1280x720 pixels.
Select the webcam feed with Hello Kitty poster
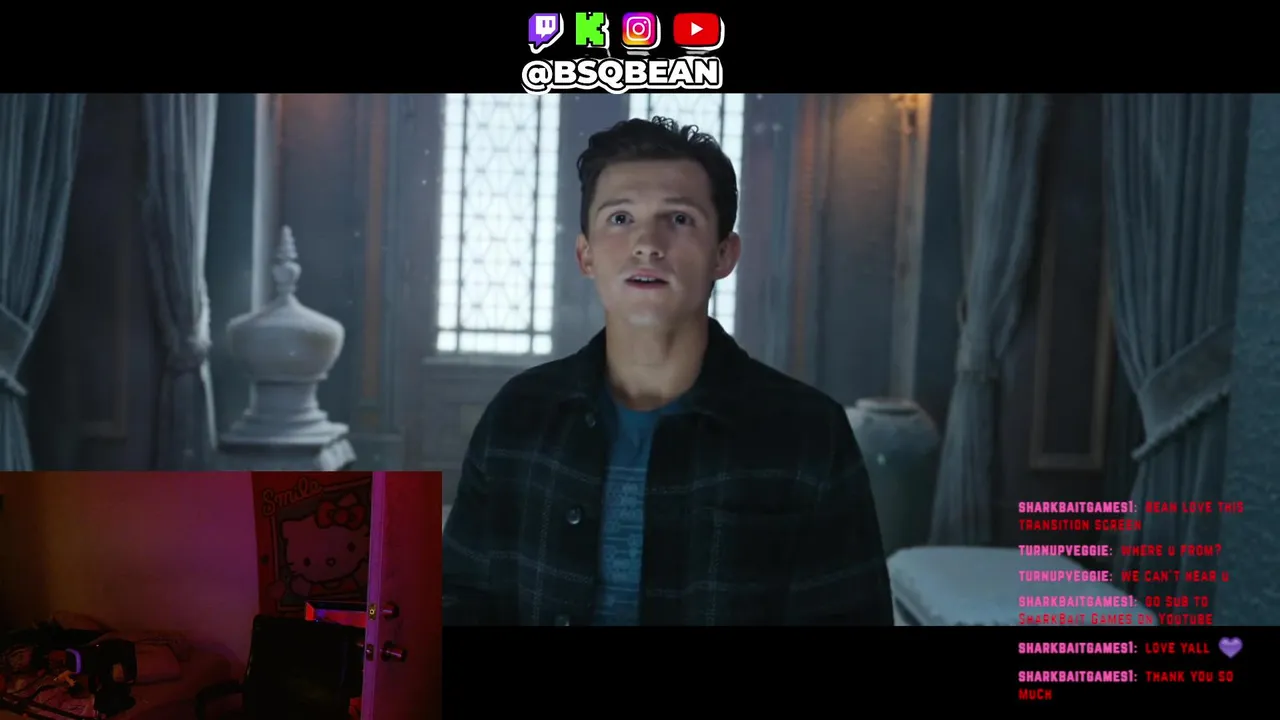[x=220, y=596]
